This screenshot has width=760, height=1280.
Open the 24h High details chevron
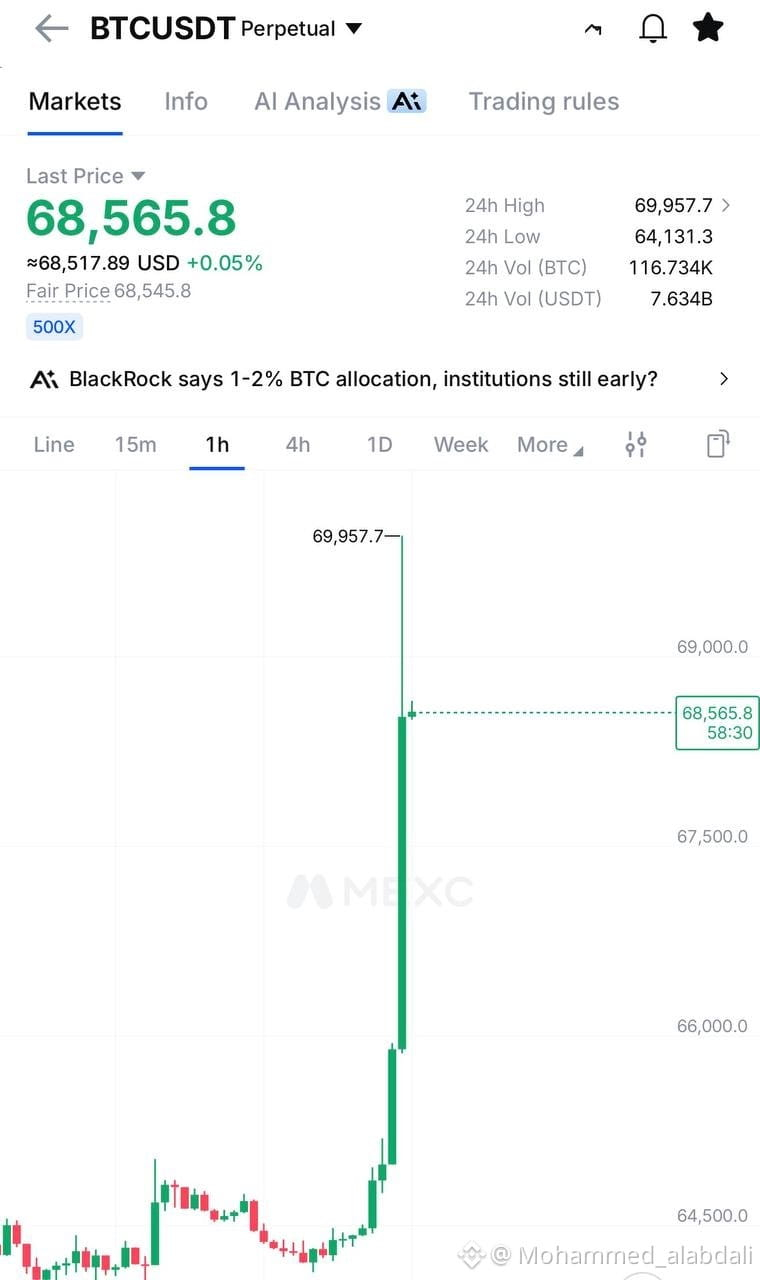[726, 205]
